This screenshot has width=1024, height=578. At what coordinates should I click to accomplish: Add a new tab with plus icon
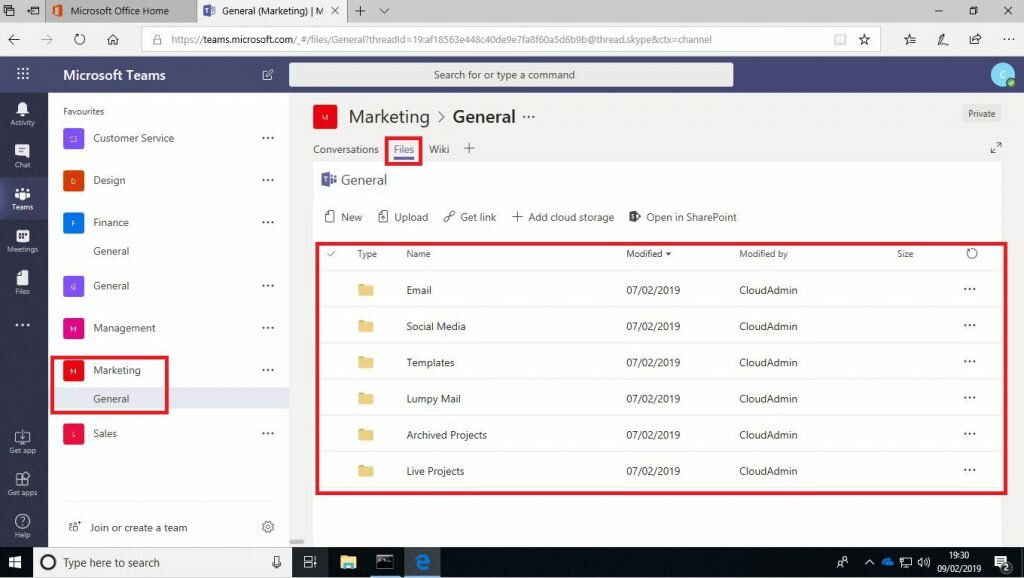click(469, 148)
